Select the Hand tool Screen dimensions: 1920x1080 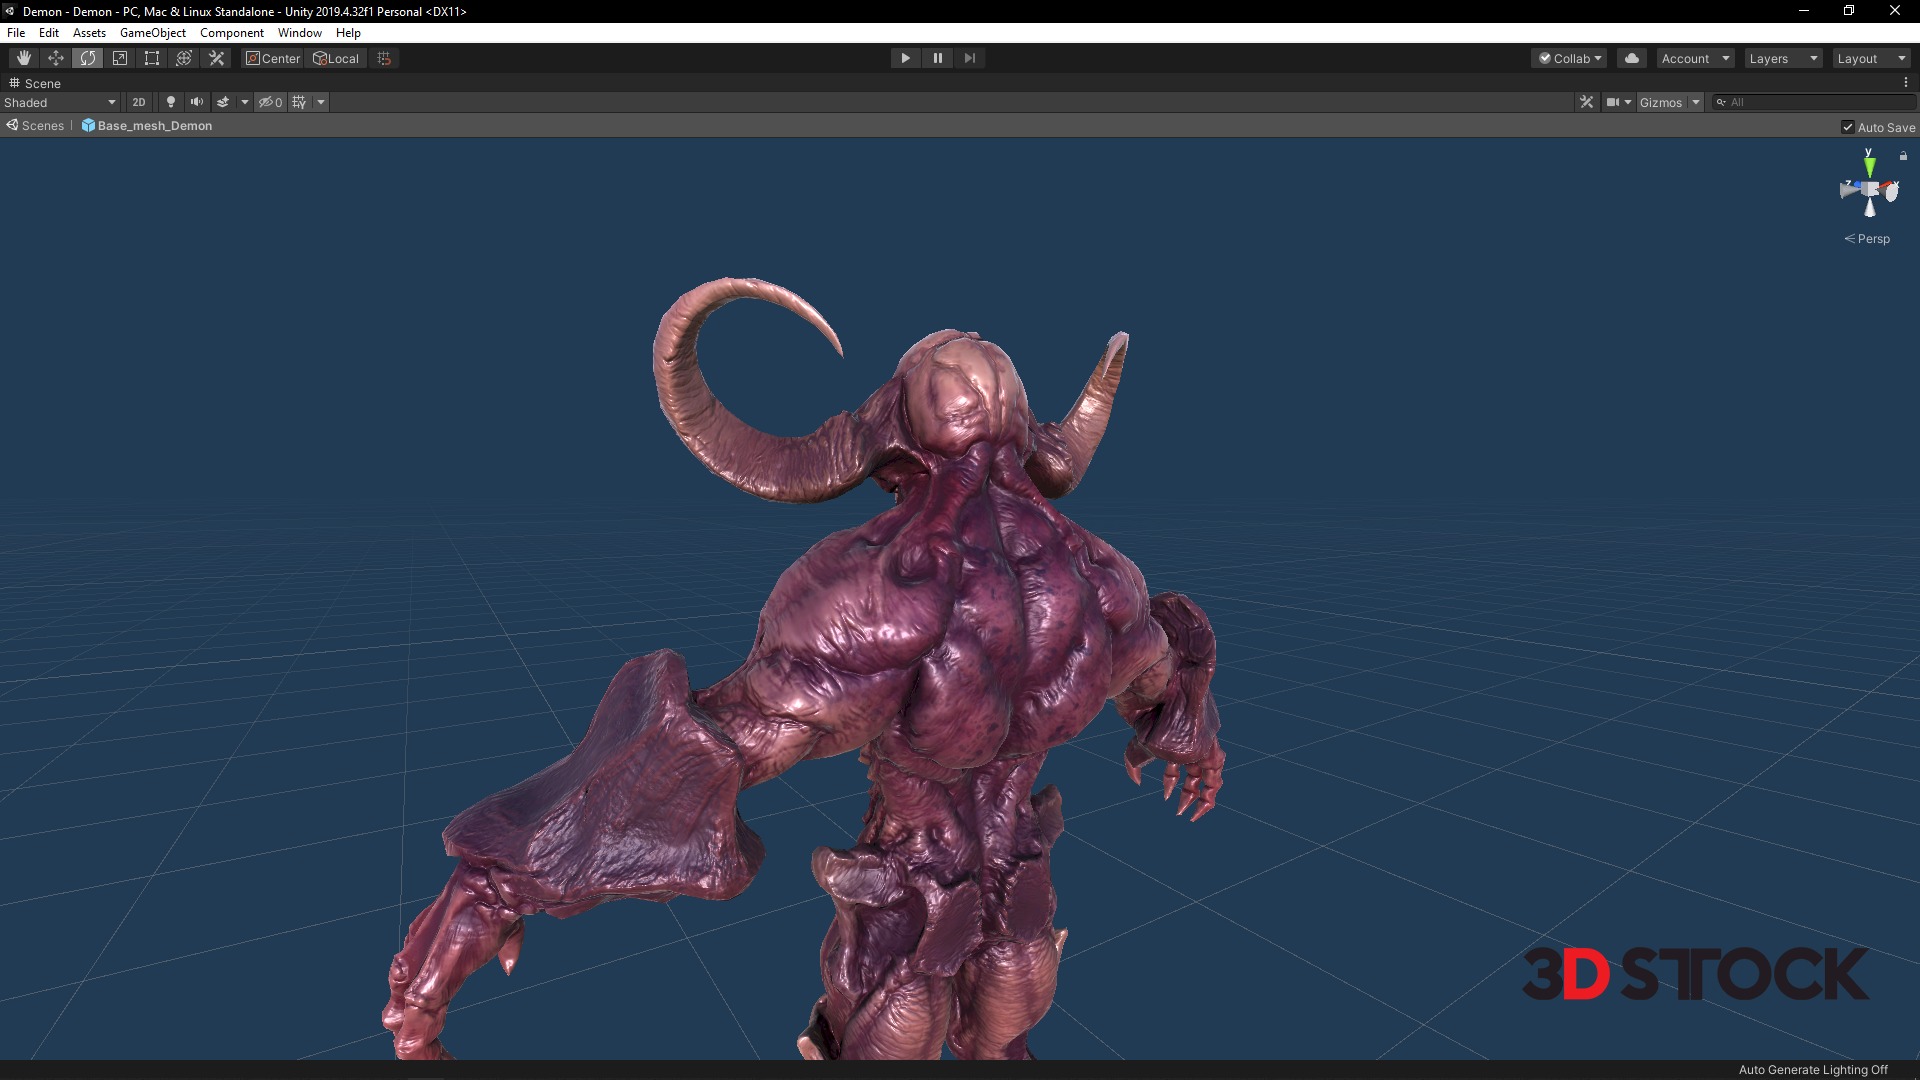pyautogui.click(x=24, y=58)
